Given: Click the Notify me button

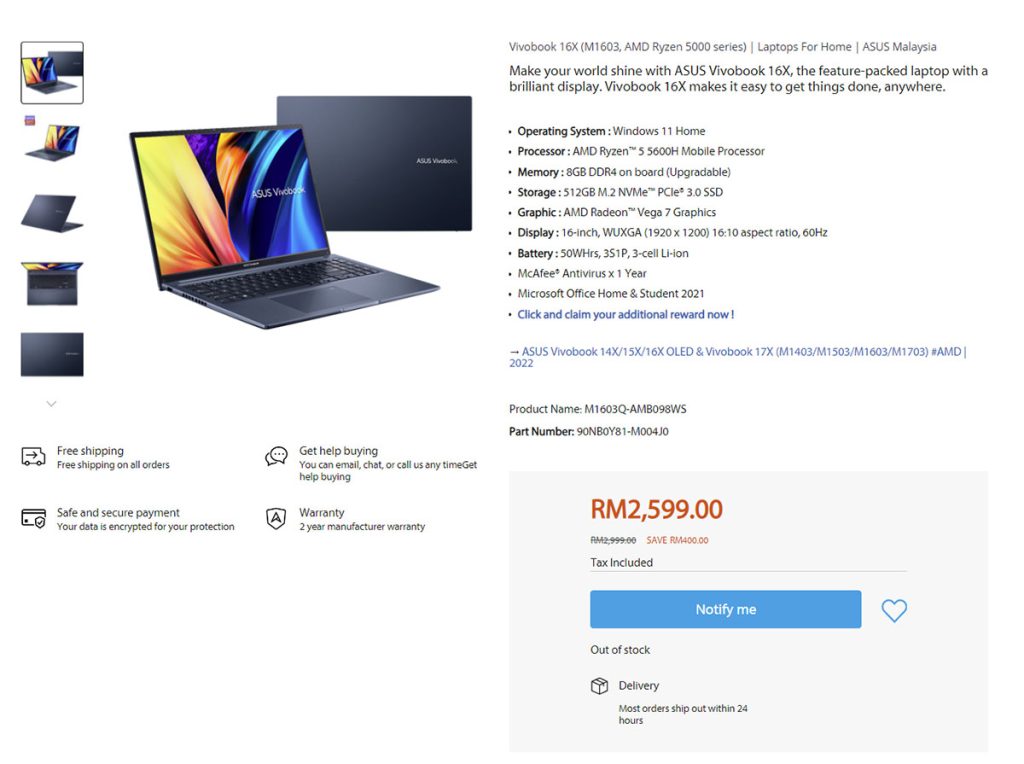Looking at the screenshot, I should [726, 609].
